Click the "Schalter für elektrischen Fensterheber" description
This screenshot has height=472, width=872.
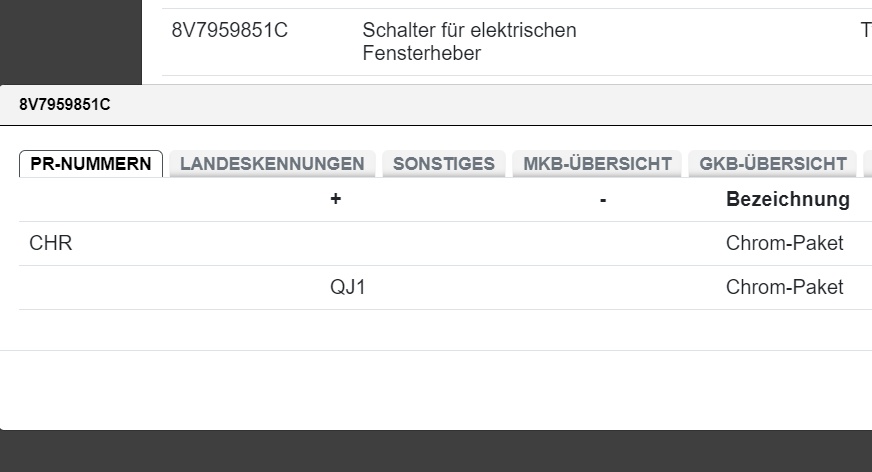tap(469, 42)
